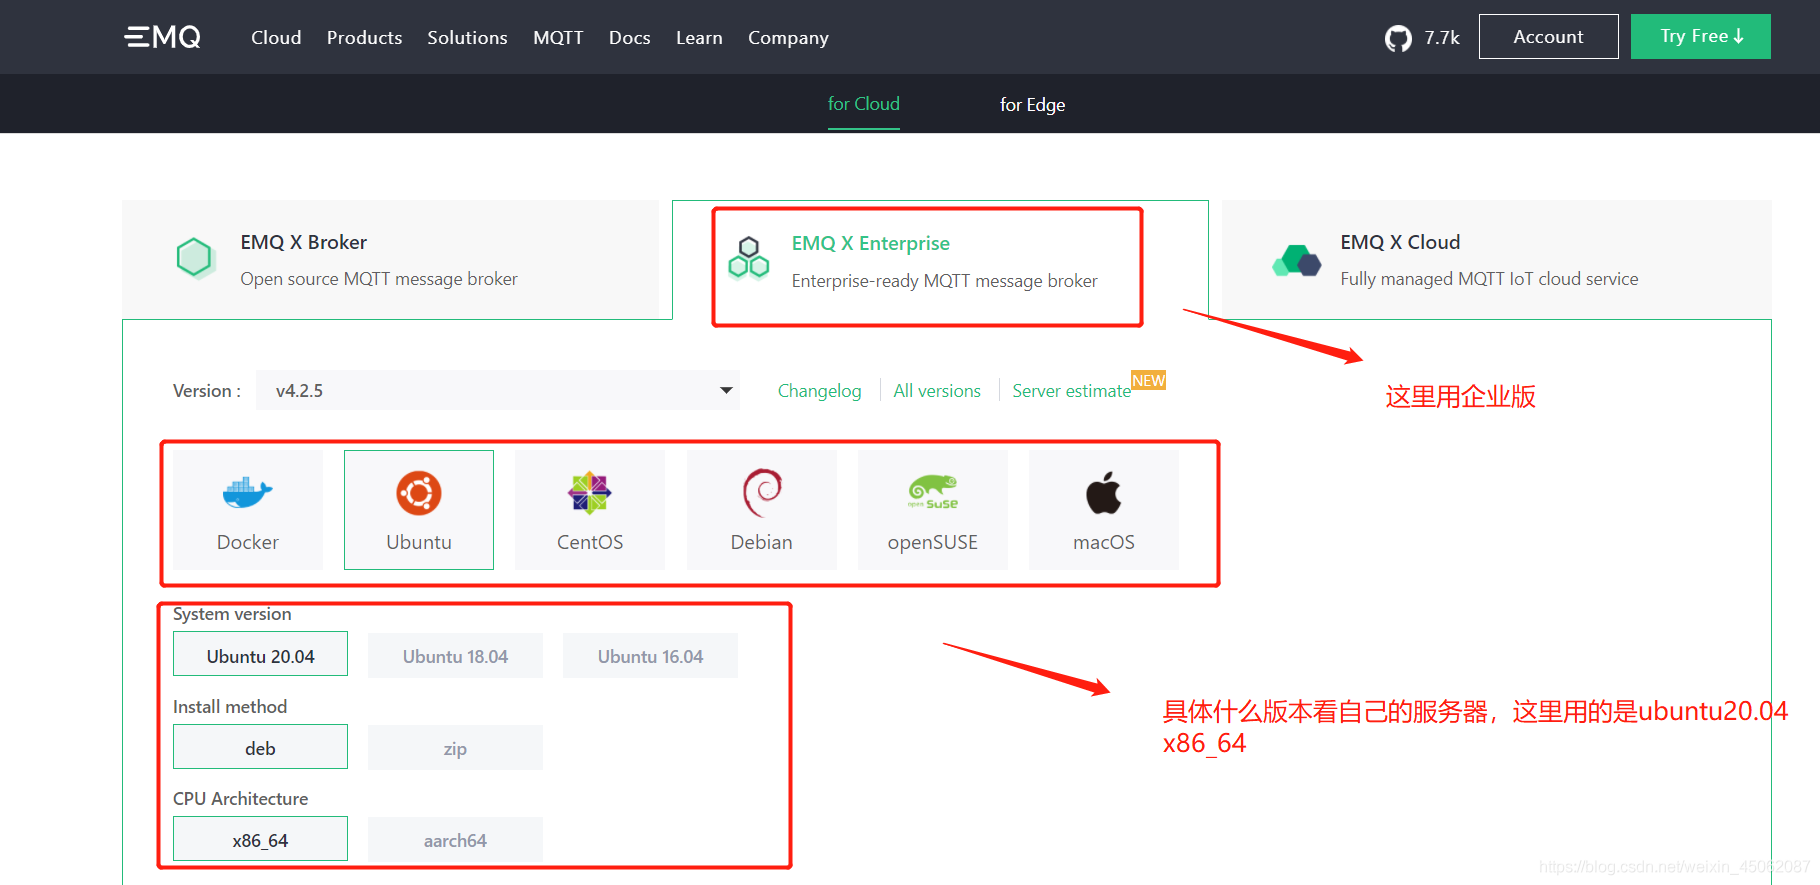1820x885 pixels.
Task: Open the MQTT menu
Action: tap(558, 37)
